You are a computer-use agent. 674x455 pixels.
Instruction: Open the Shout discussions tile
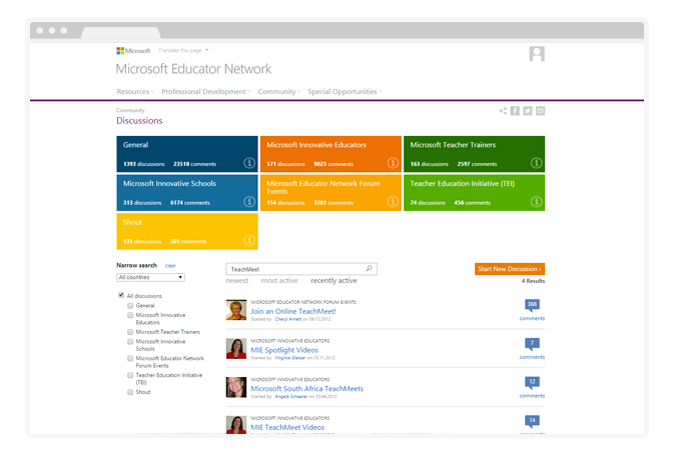click(x=187, y=232)
